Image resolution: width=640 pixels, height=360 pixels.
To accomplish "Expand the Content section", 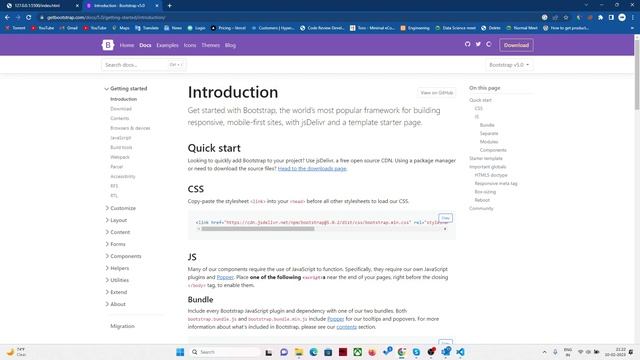I will 118,232.
